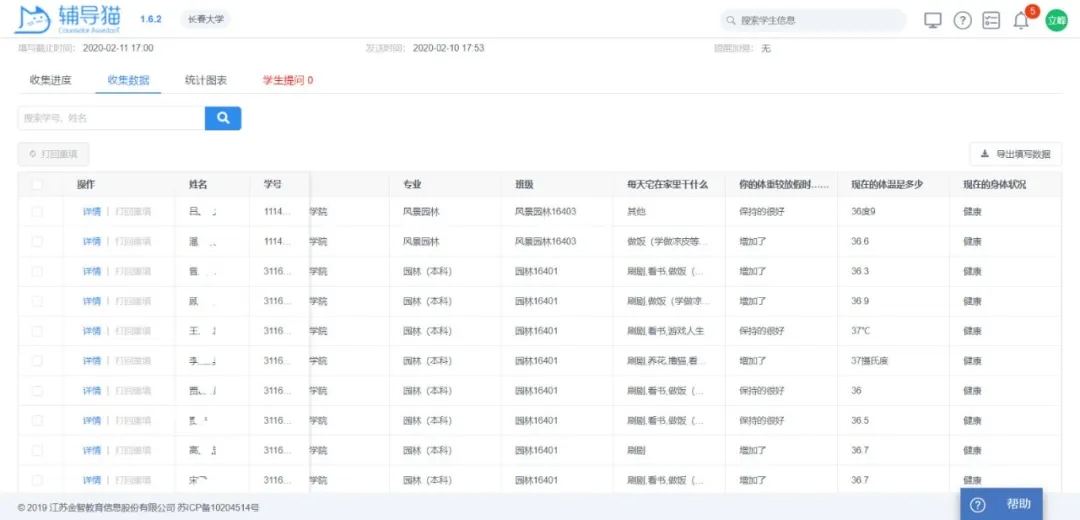This screenshot has width=1080, height=520.
Task: Focus the 搜索学生信息 search field
Action: tap(813, 21)
